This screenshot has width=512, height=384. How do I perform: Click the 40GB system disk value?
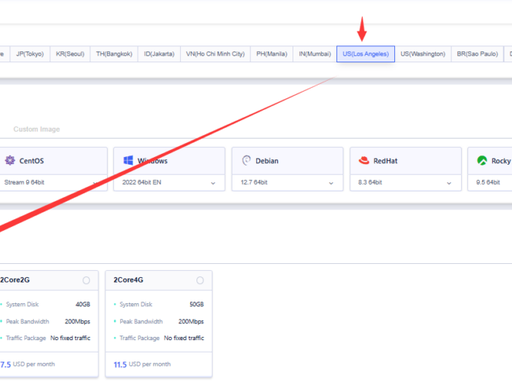point(83,304)
